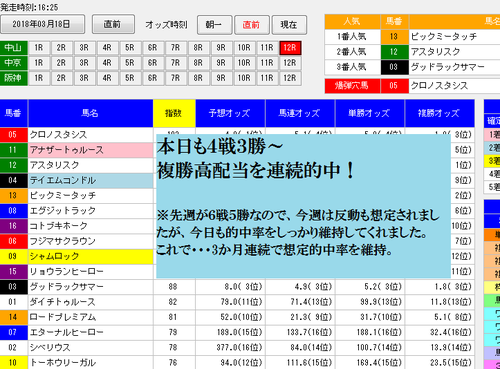Sort by the 予想オッズ column header
Image resolution: width=500 pixels, height=369 pixels.
tap(230, 113)
